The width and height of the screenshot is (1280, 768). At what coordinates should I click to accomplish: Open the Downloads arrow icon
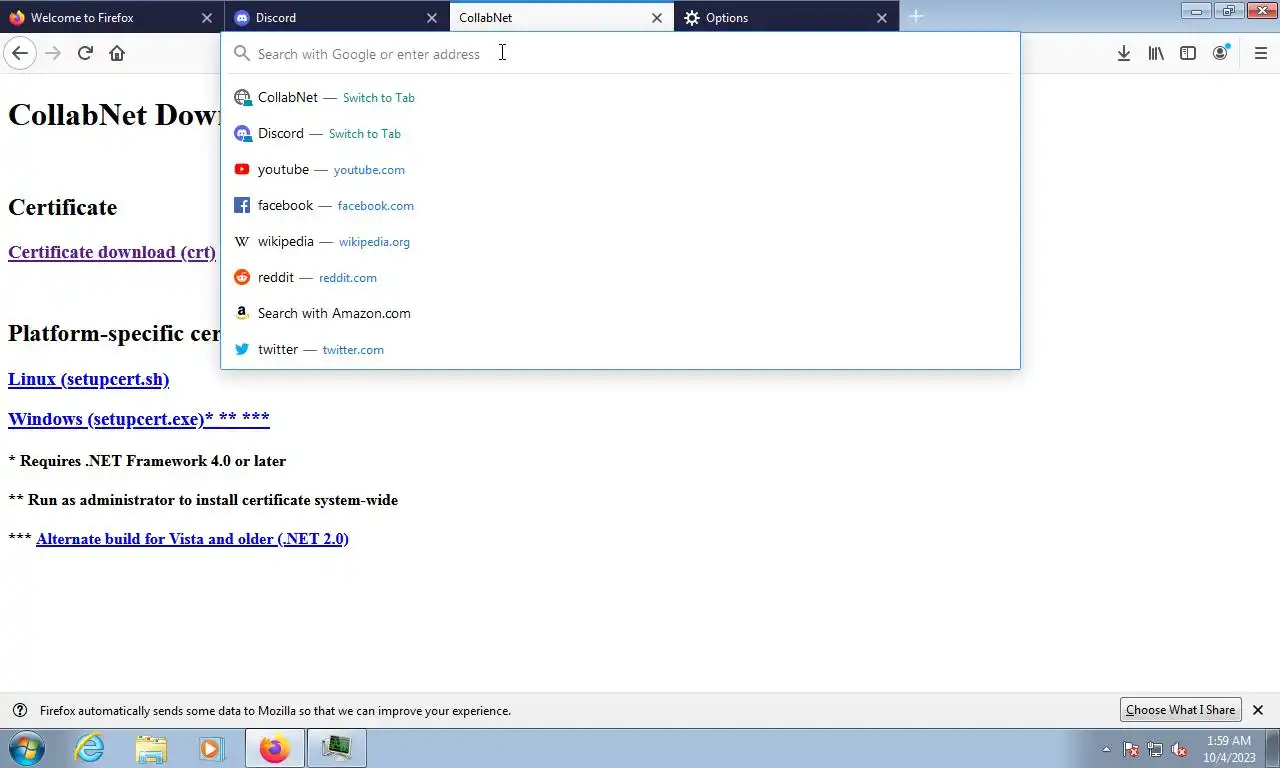(x=1124, y=53)
